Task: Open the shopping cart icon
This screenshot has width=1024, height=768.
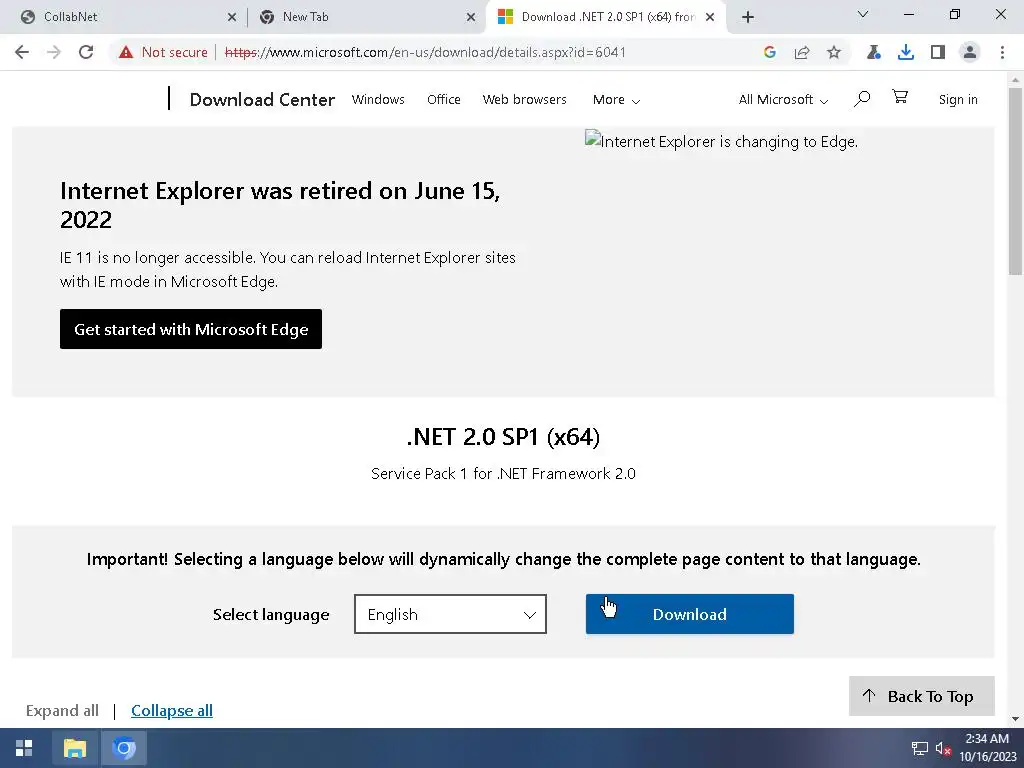Action: (900, 97)
